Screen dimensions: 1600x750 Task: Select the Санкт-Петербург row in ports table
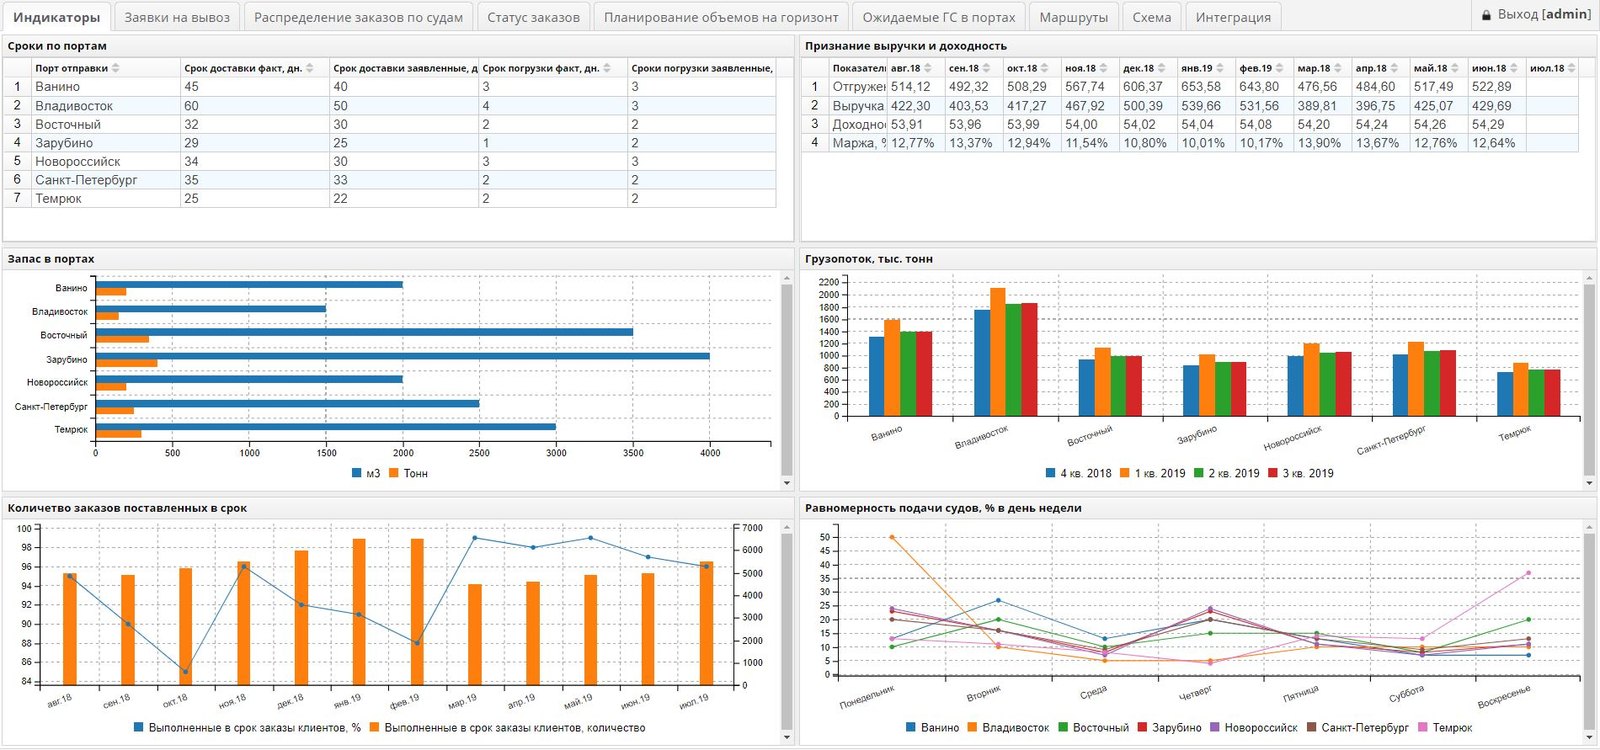click(390, 180)
